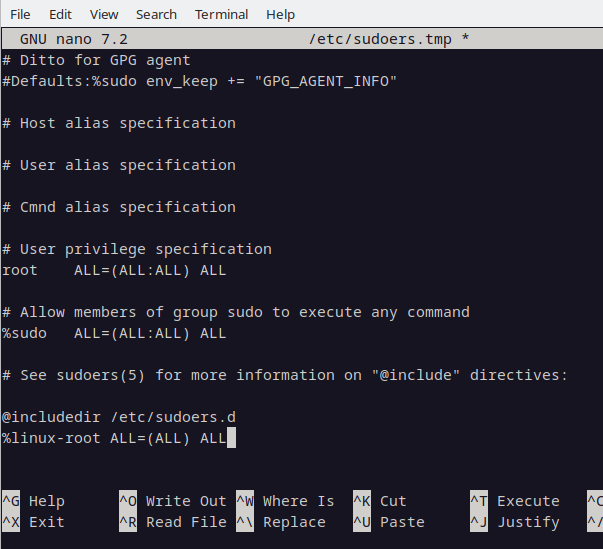Open the Terminal menu

click(x=221, y=15)
